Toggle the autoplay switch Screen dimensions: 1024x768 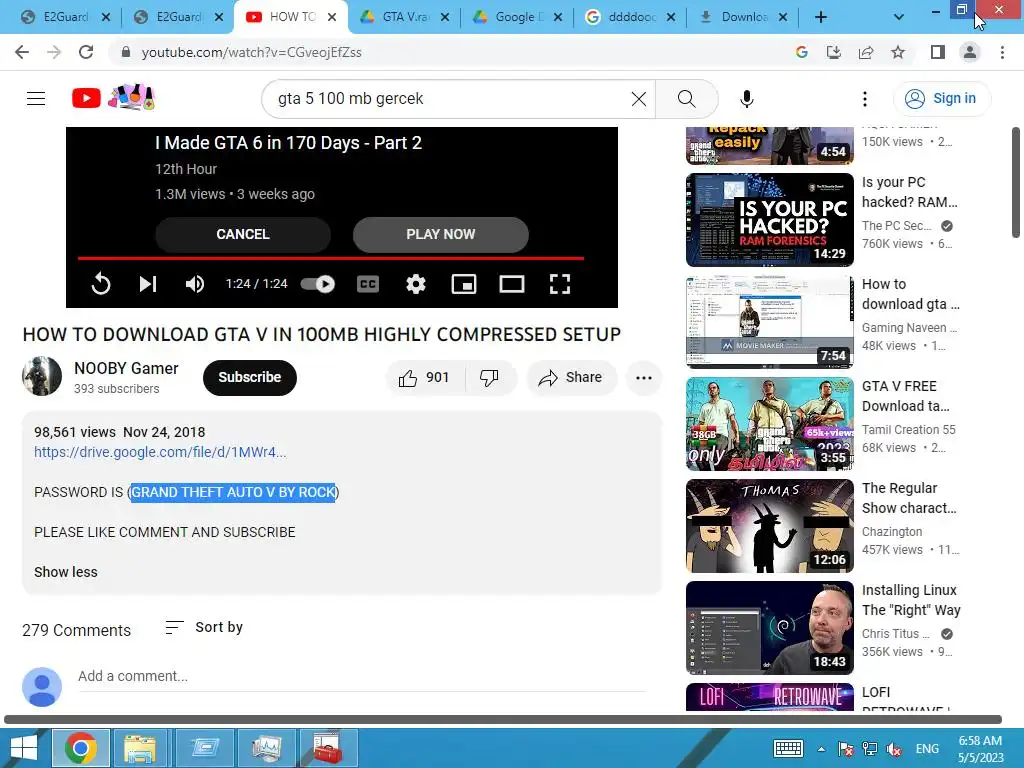318,284
